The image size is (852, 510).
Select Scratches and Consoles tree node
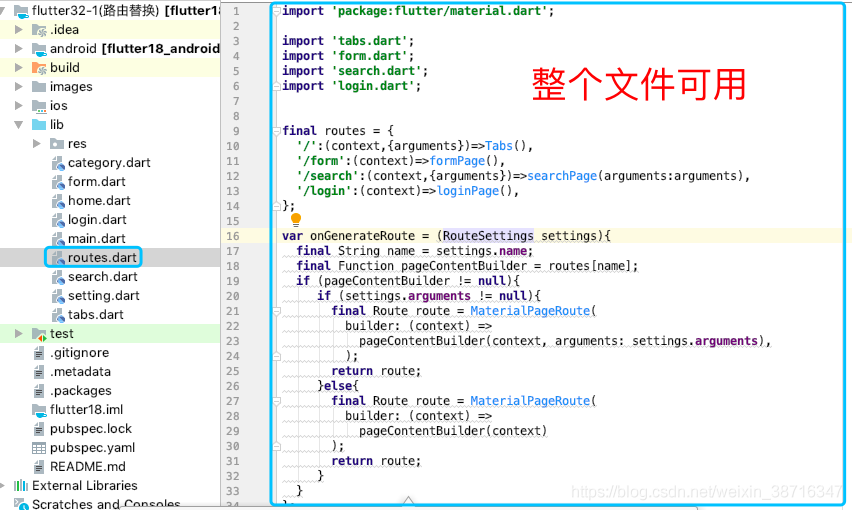[x=106, y=503]
